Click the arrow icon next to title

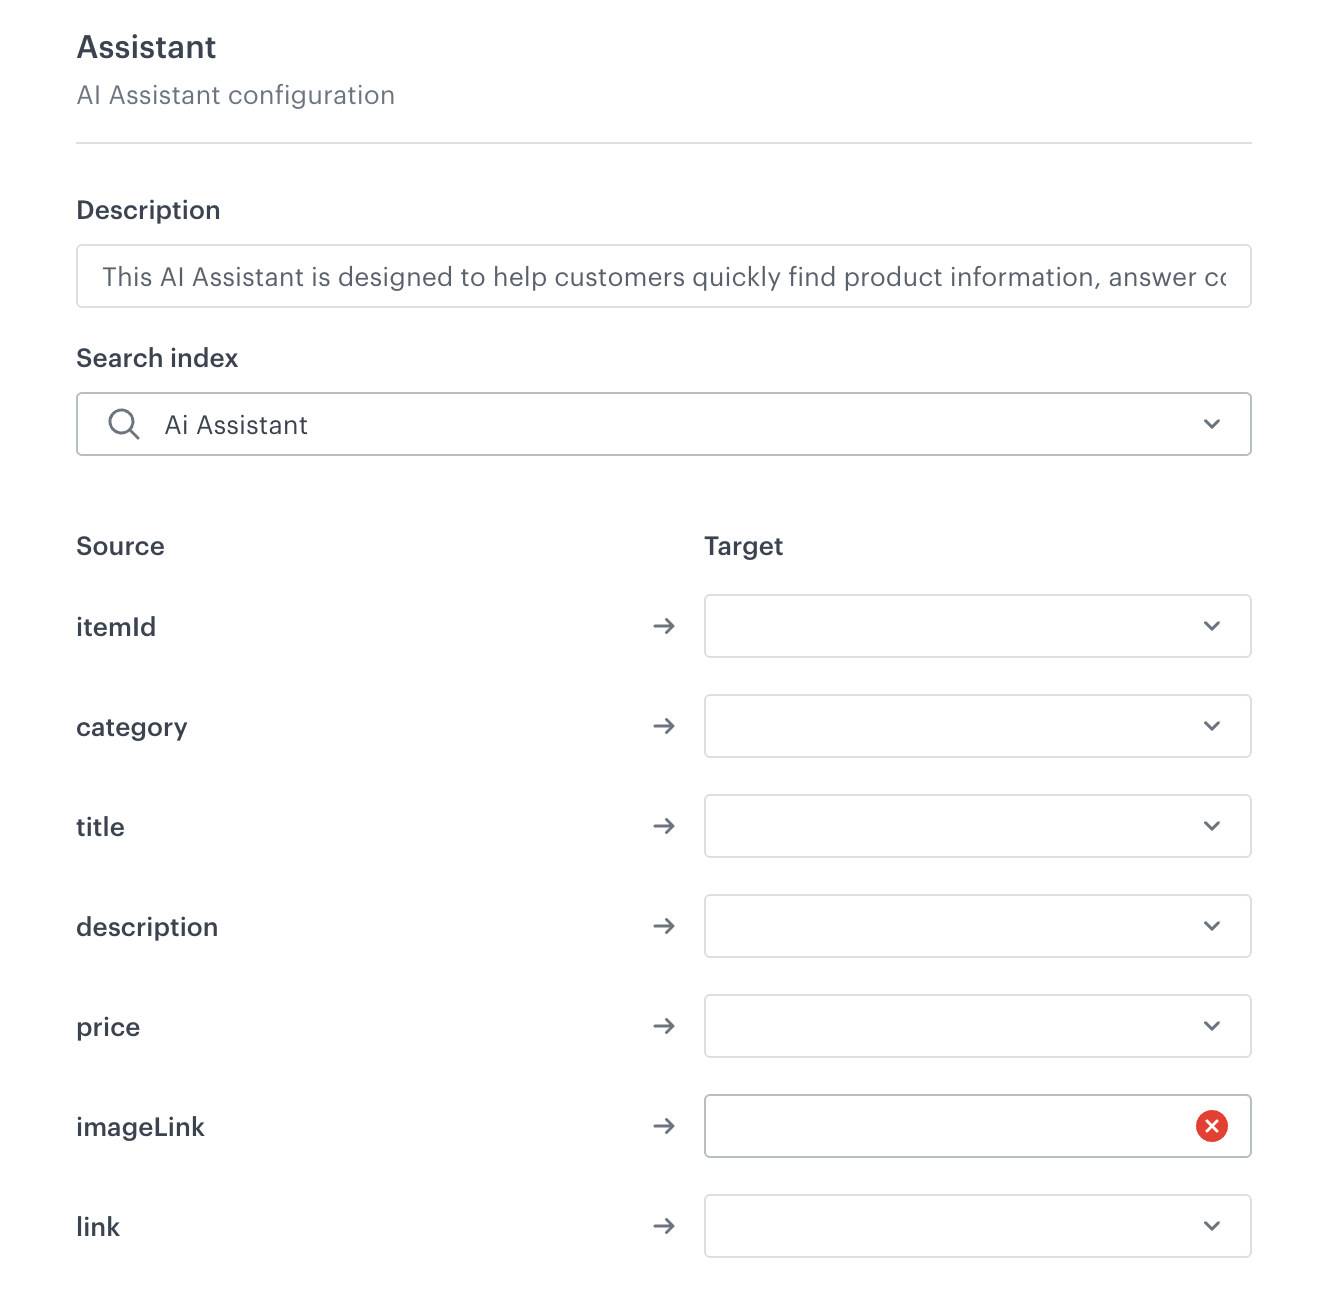click(x=664, y=826)
